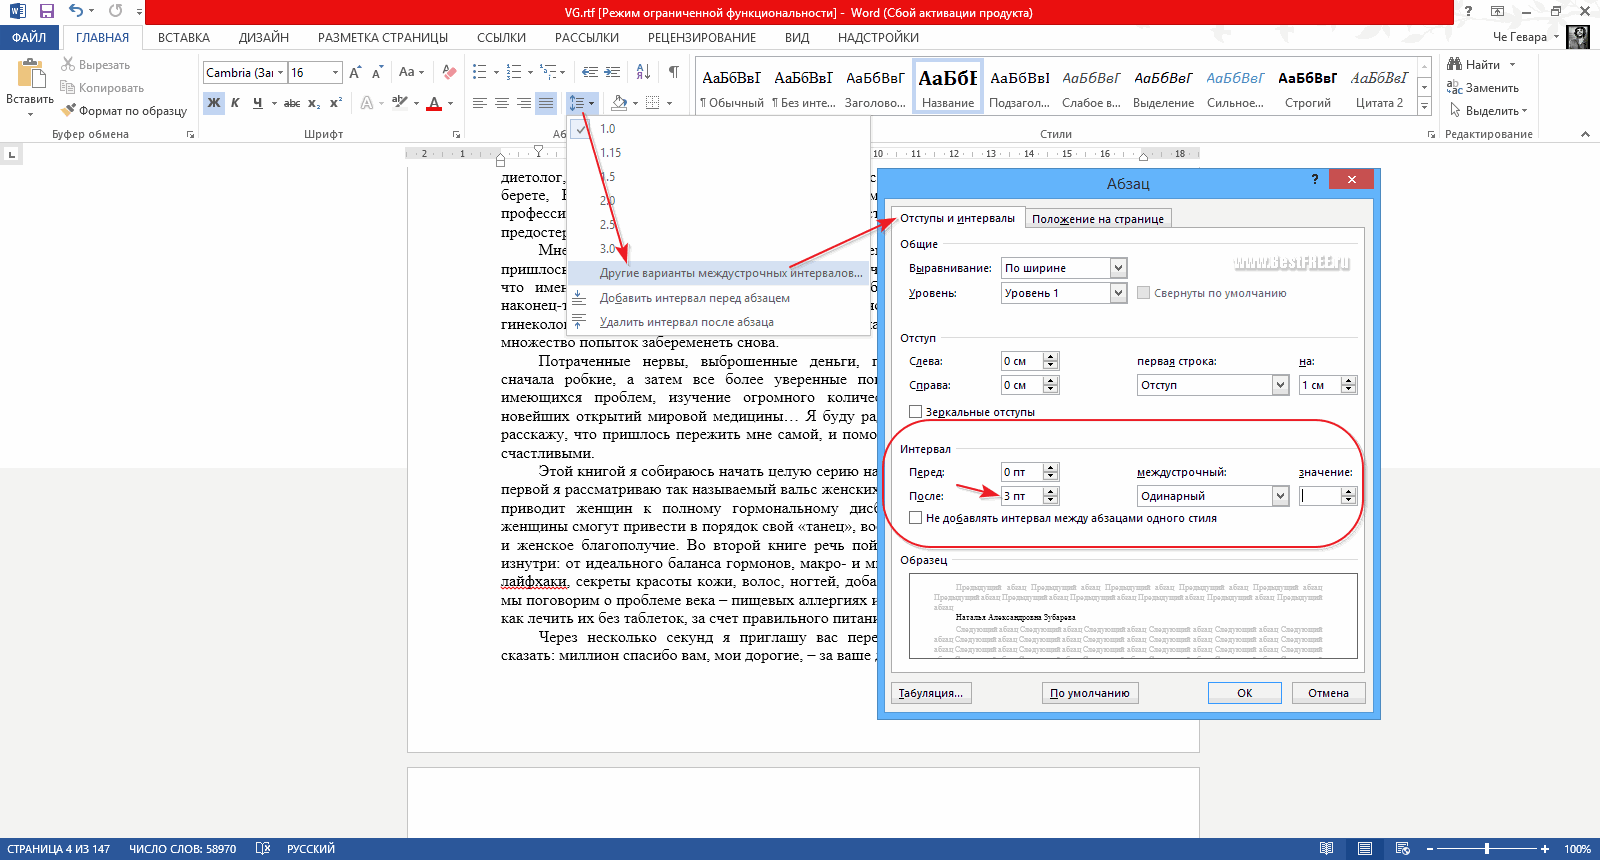Open shading paint bucket
This screenshot has width=1600, height=860.
(619, 102)
